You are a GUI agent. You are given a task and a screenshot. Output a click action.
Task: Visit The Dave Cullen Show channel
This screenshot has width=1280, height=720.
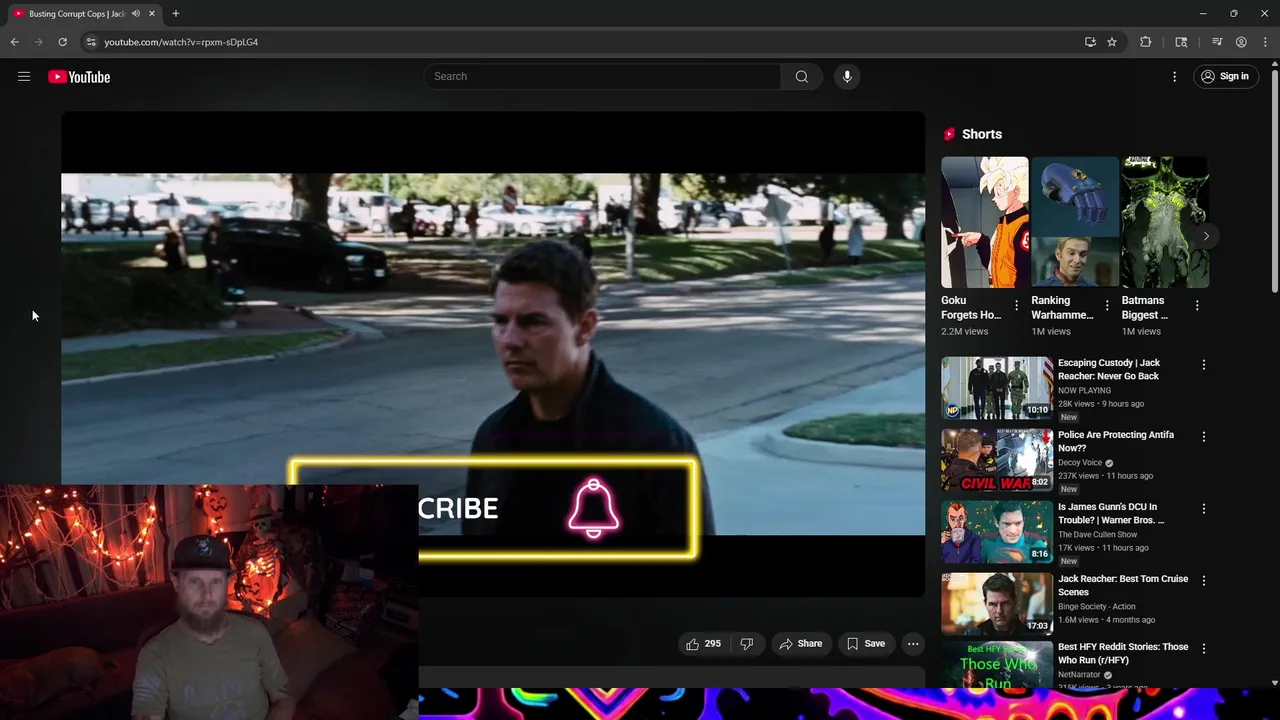[x=1098, y=535]
